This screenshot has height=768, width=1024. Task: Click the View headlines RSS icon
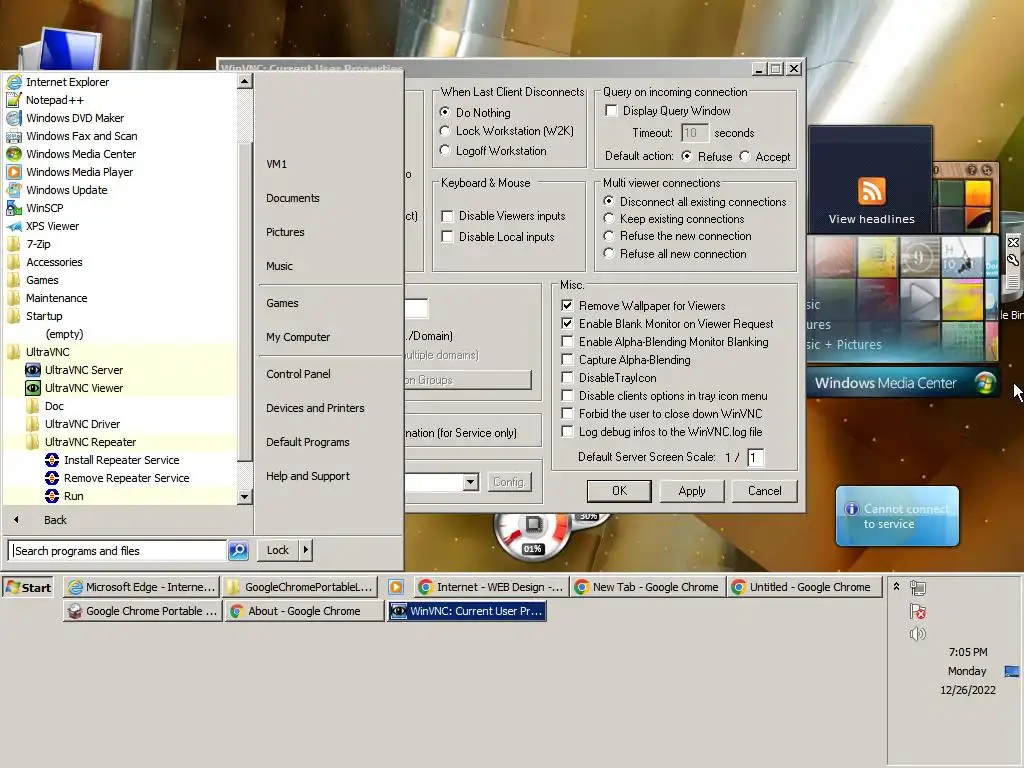tap(872, 191)
